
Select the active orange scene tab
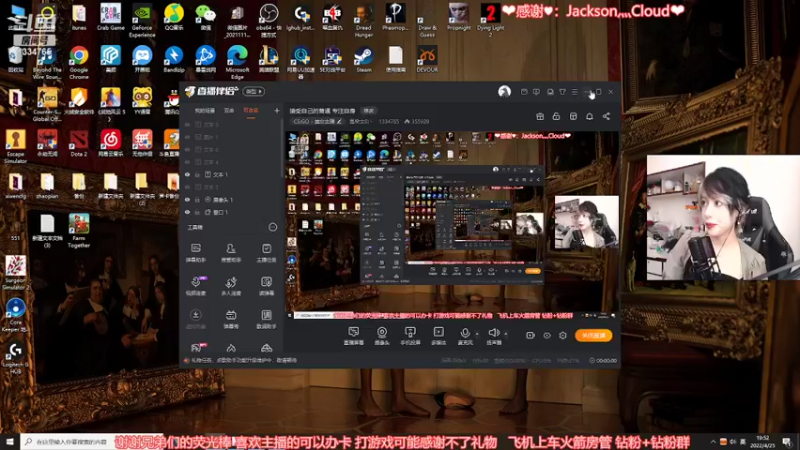click(251, 111)
